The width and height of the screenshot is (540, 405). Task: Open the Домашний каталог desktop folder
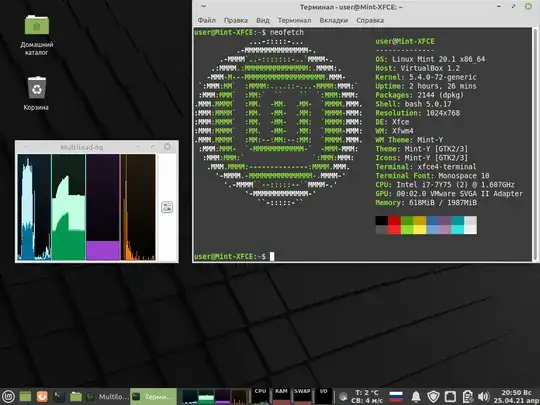tap(37, 35)
